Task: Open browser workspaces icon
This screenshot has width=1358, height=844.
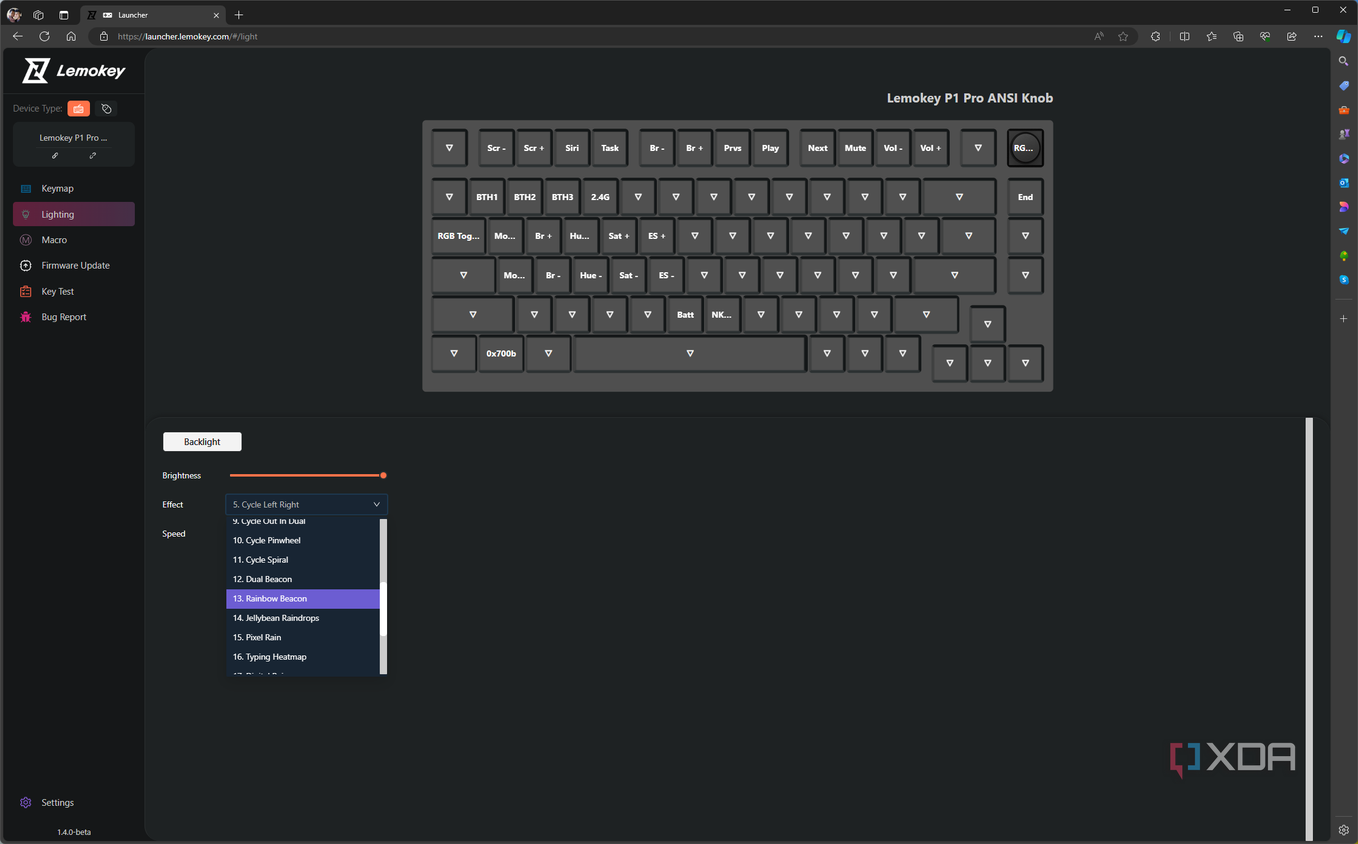Action: [38, 15]
